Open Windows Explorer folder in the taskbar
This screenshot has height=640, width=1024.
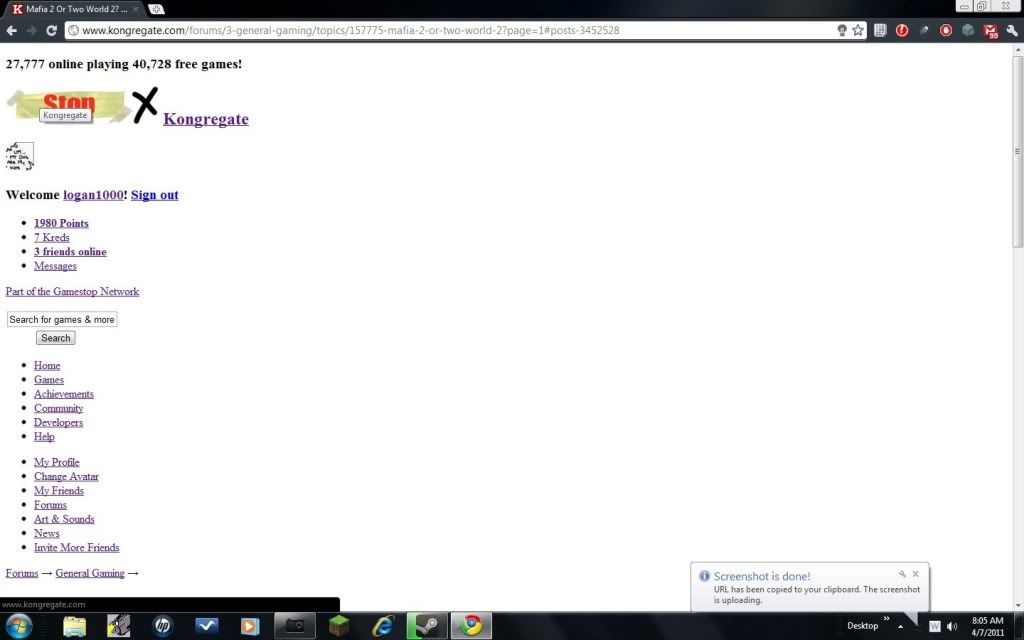point(74,626)
